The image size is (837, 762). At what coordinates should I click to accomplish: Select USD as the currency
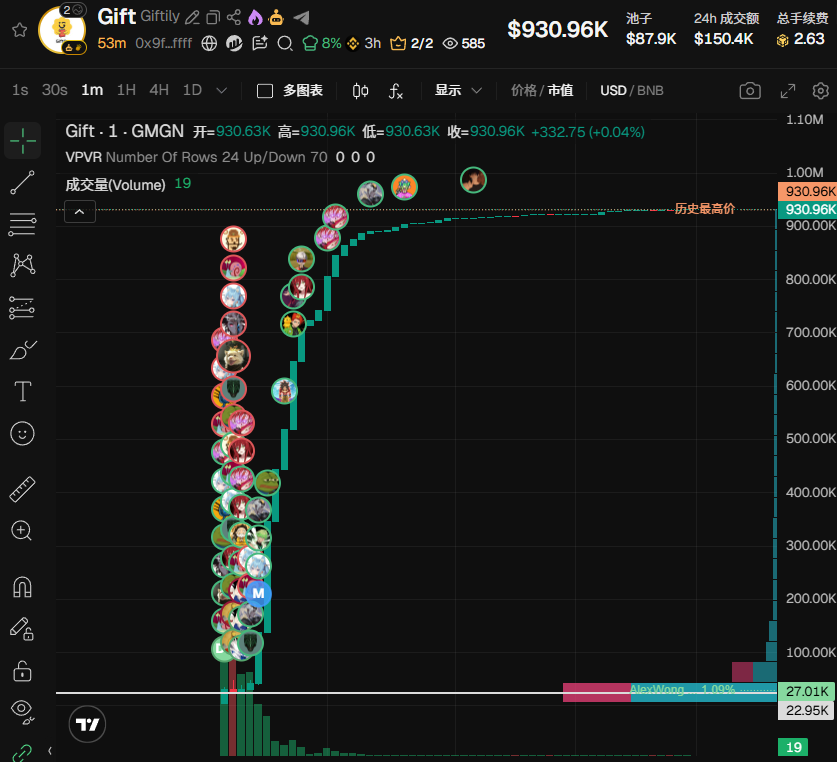pos(613,90)
